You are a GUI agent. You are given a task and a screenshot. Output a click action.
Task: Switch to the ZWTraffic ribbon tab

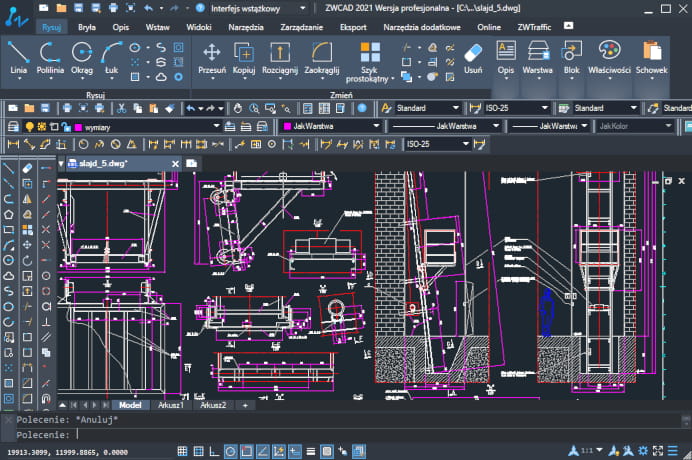click(534, 27)
